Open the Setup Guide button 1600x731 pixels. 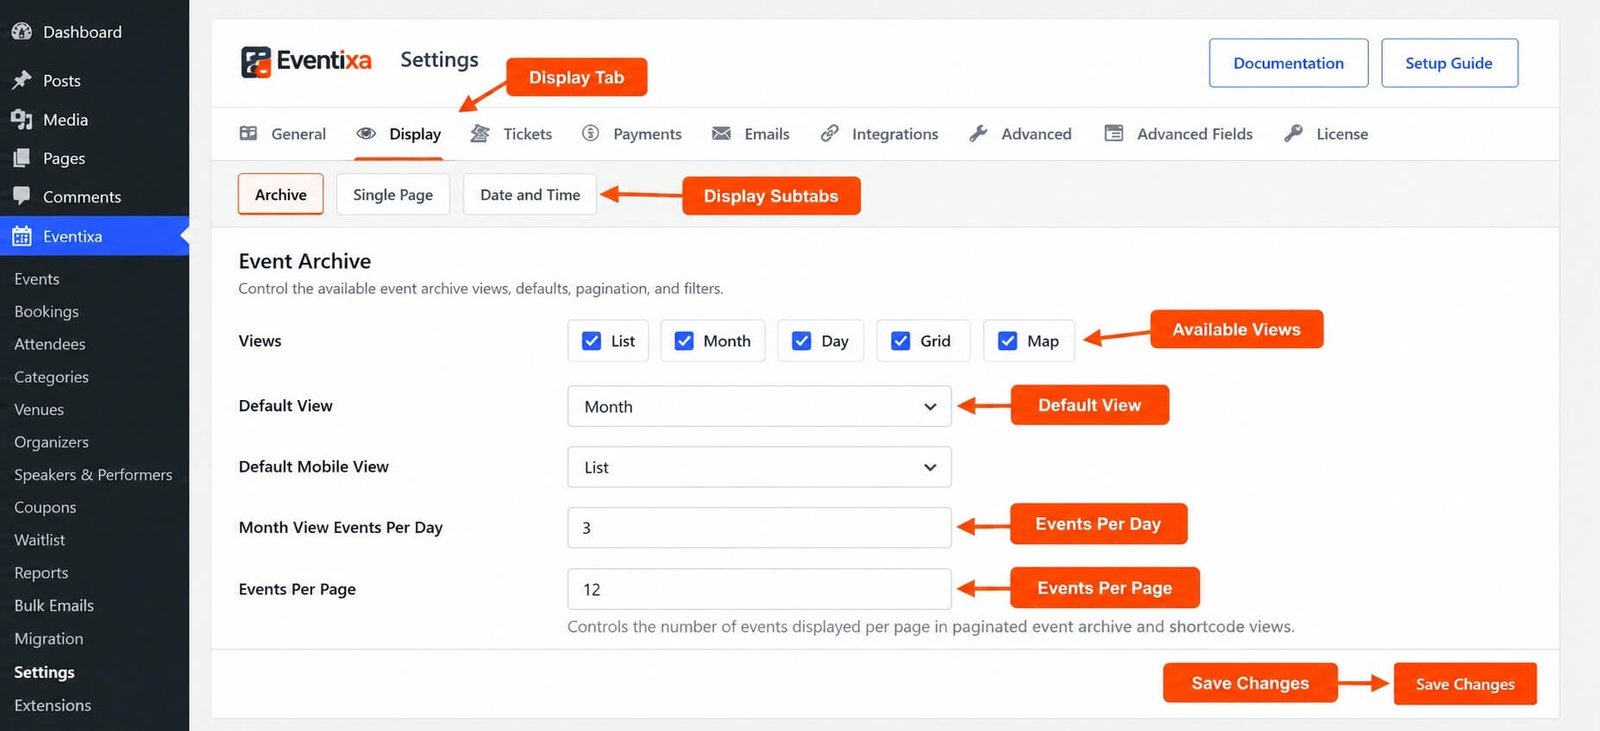coord(1449,63)
